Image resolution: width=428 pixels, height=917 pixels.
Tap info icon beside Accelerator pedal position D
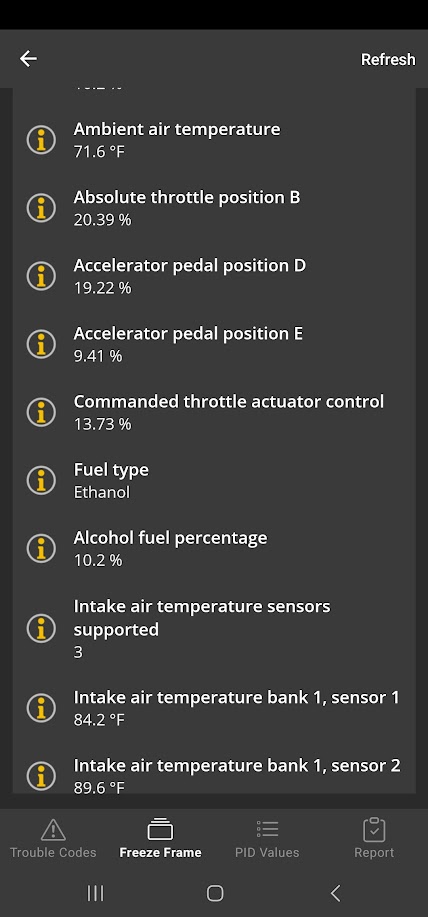point(42,276)
